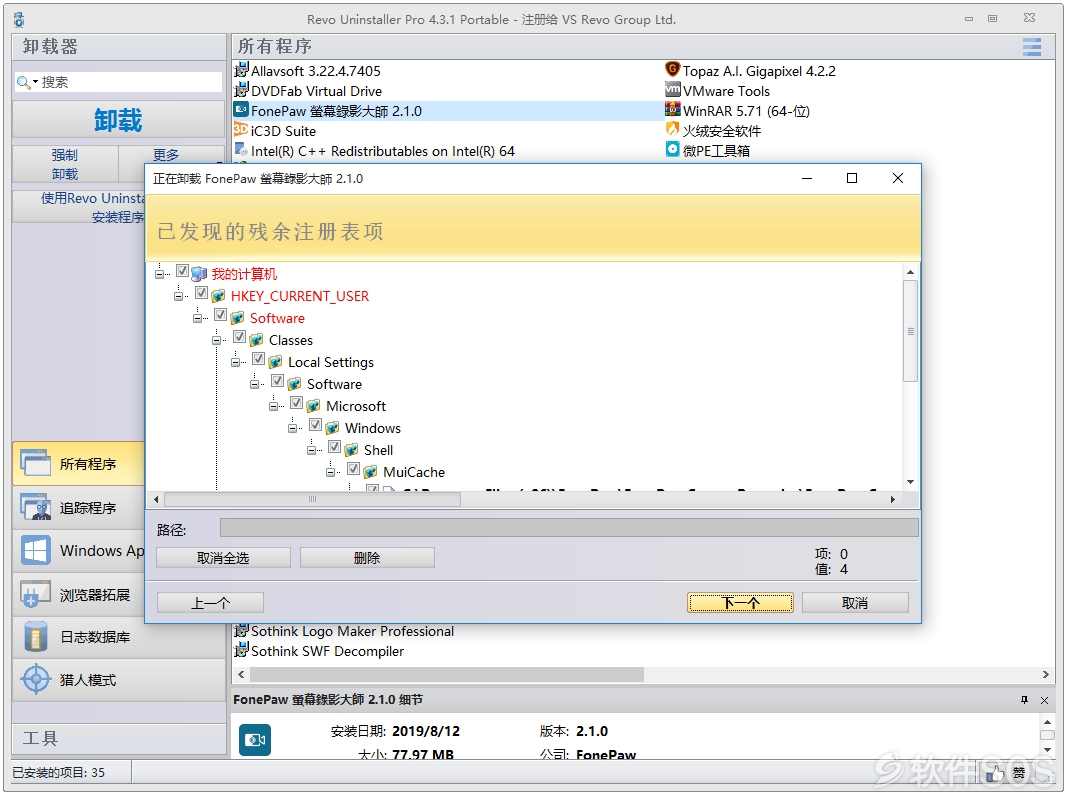Screen dimensions: 1071x802
Task: Toggle the Microsoft checkbox
Action: 296,402
